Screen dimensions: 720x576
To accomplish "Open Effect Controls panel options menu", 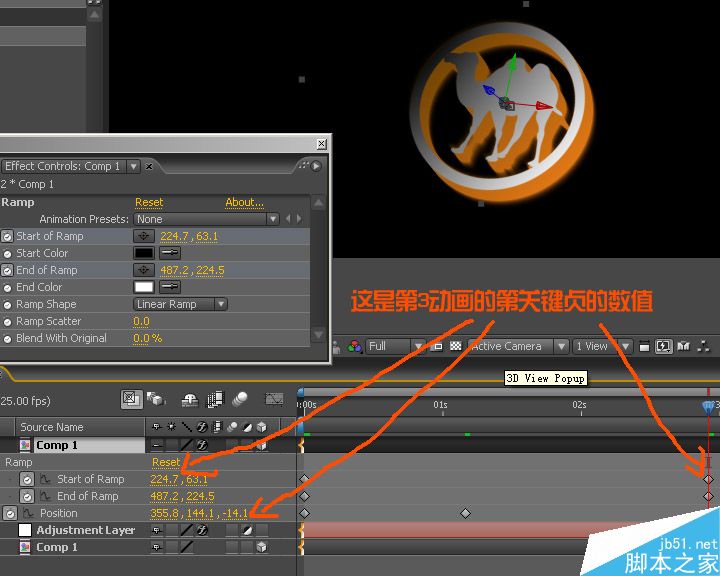I will point(316,166).
